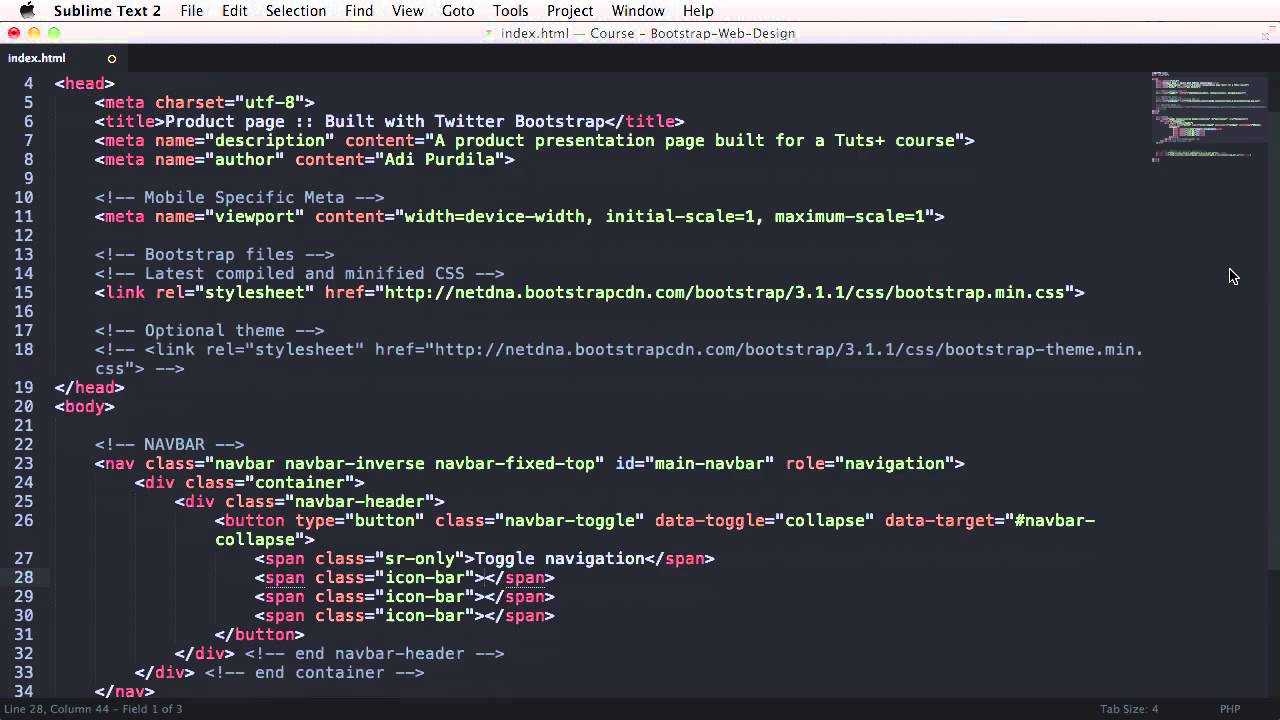Click line number 23 in the gutter
This screenshot has width=1280, height=720.
24,464
